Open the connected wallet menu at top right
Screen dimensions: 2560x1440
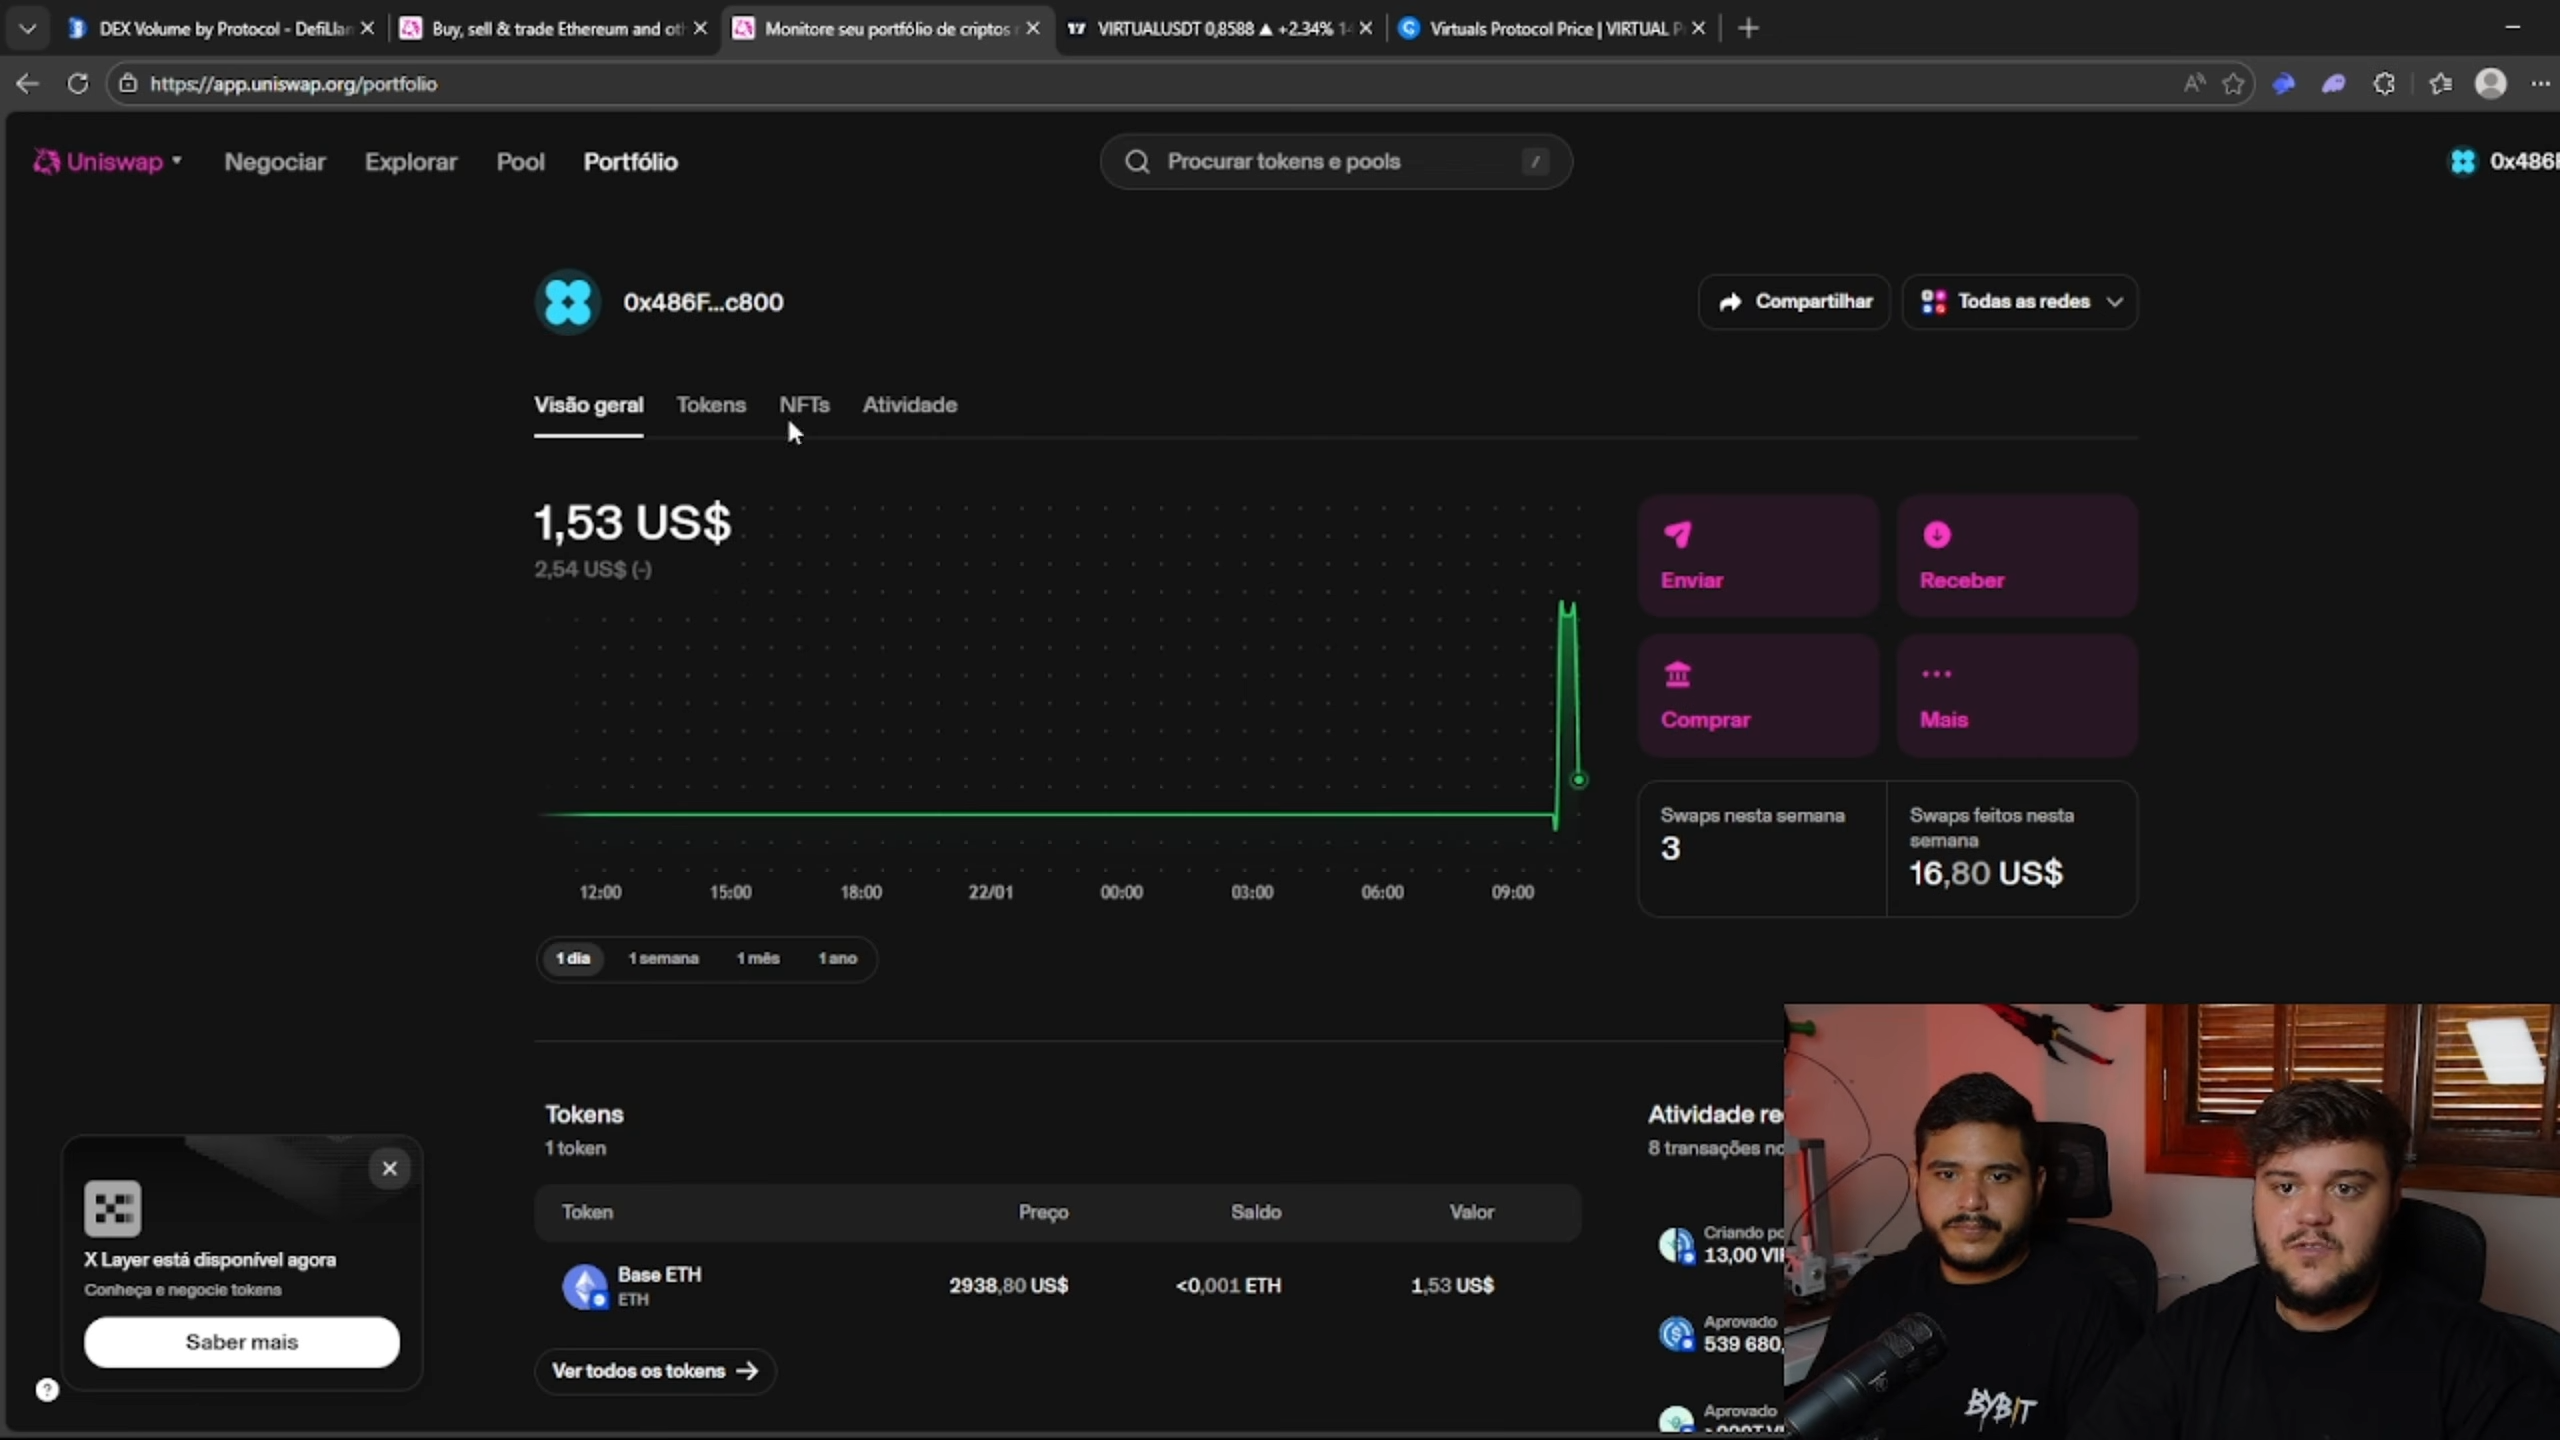pos(2503,161)
